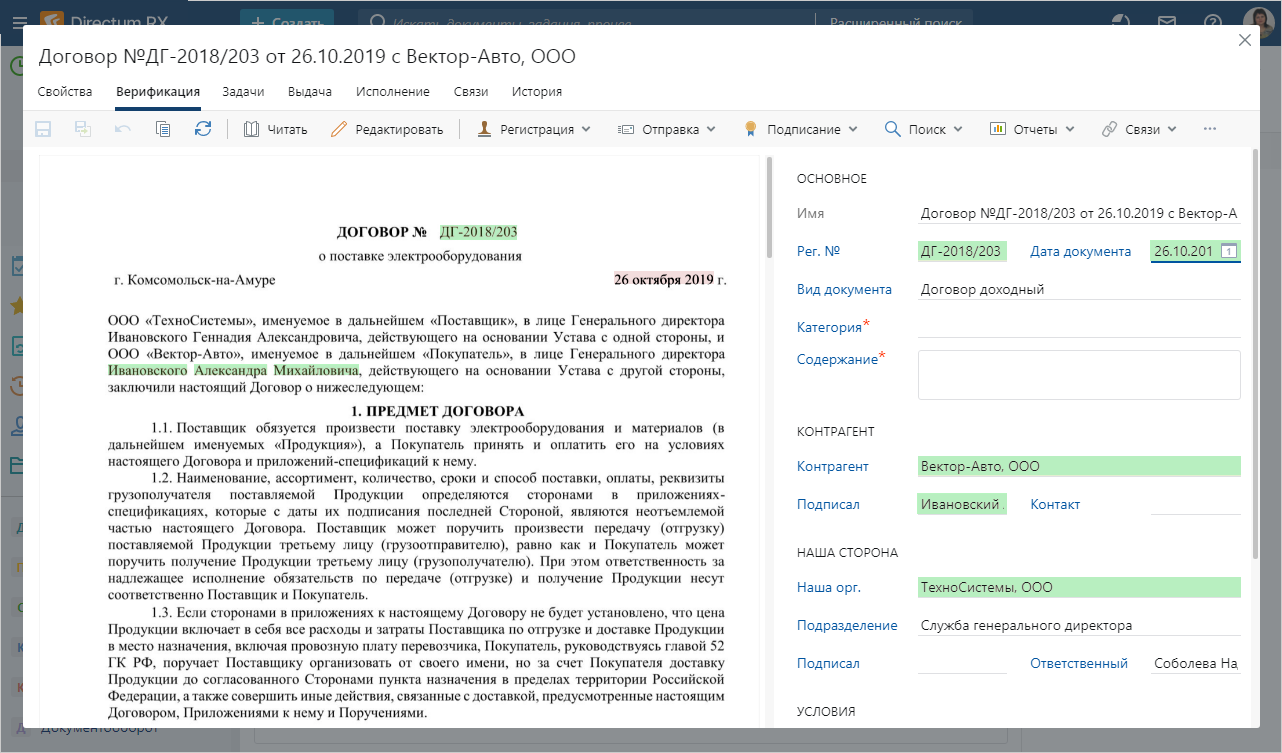Expand the Отправка dropdown menu

(667, 129)
